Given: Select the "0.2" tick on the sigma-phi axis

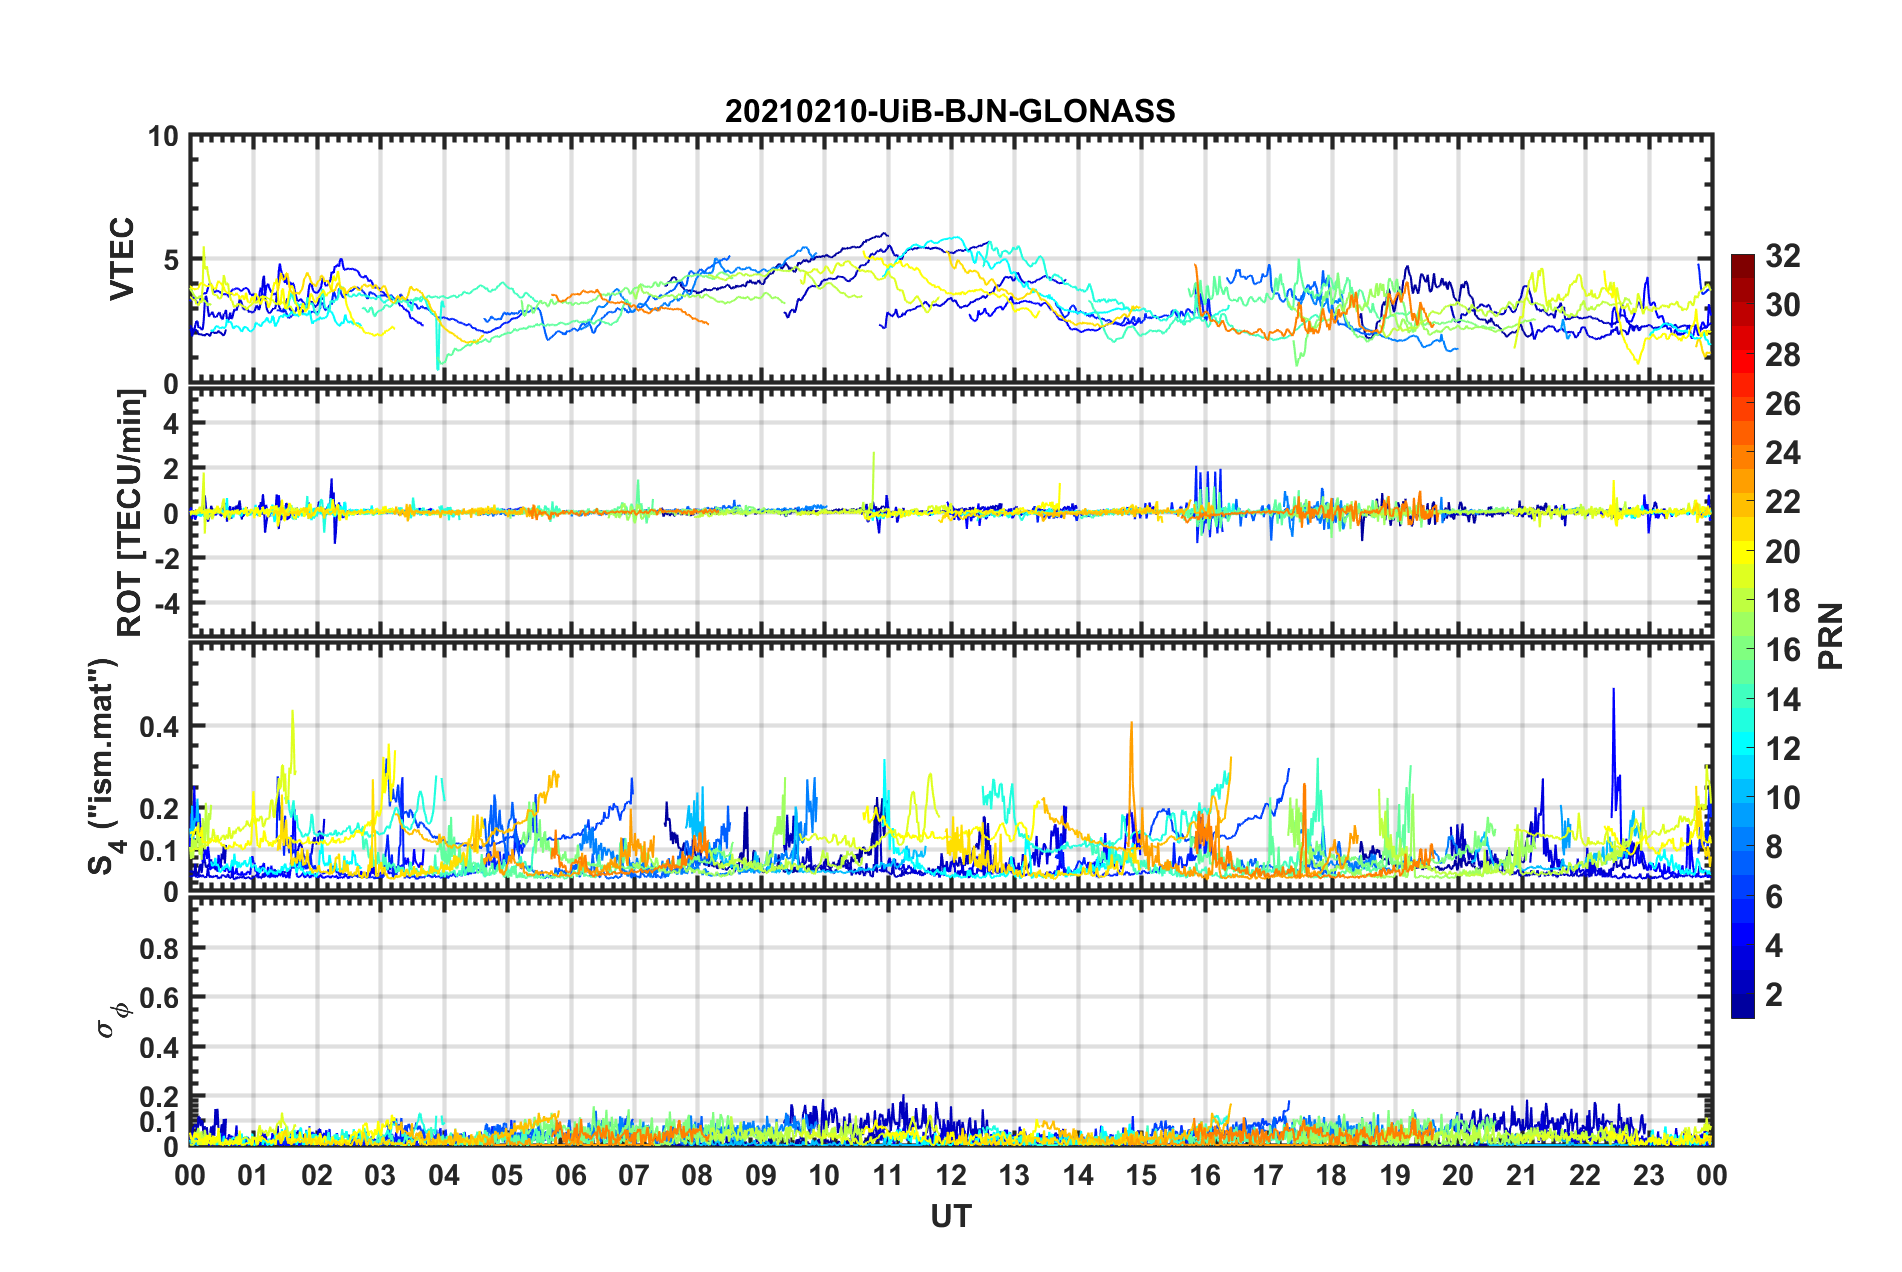Looking at the screenshot, I should (x=160, y=1097).
